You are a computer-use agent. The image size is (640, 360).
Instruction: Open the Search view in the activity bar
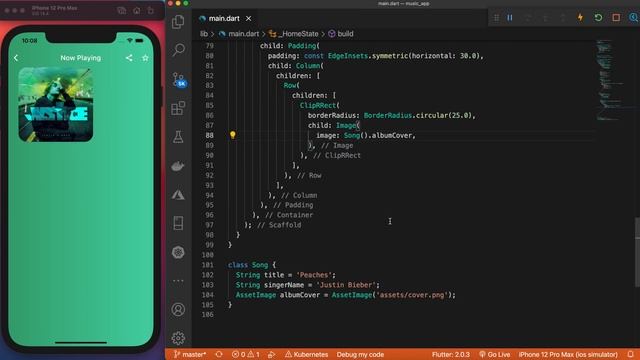click(178, 50)
